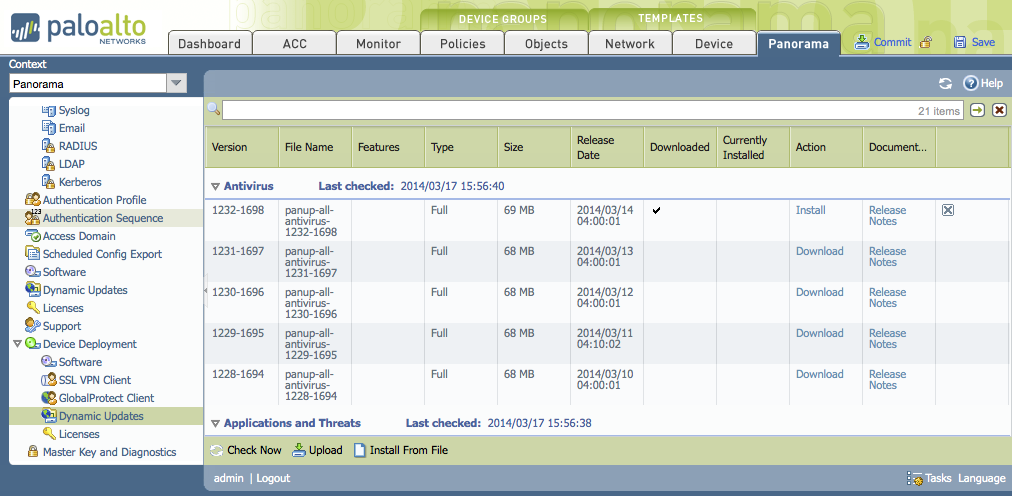Click the admin username text

[228, 478]
